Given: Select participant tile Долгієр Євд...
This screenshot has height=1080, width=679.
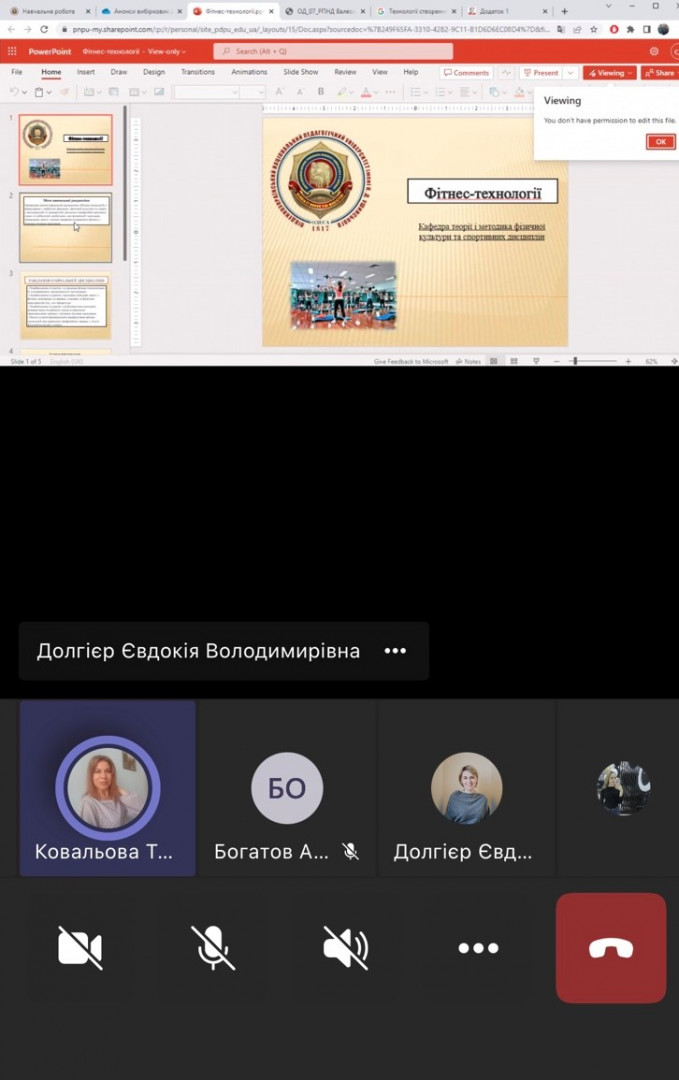Looking at the screenshot, I should coord(466,788).
